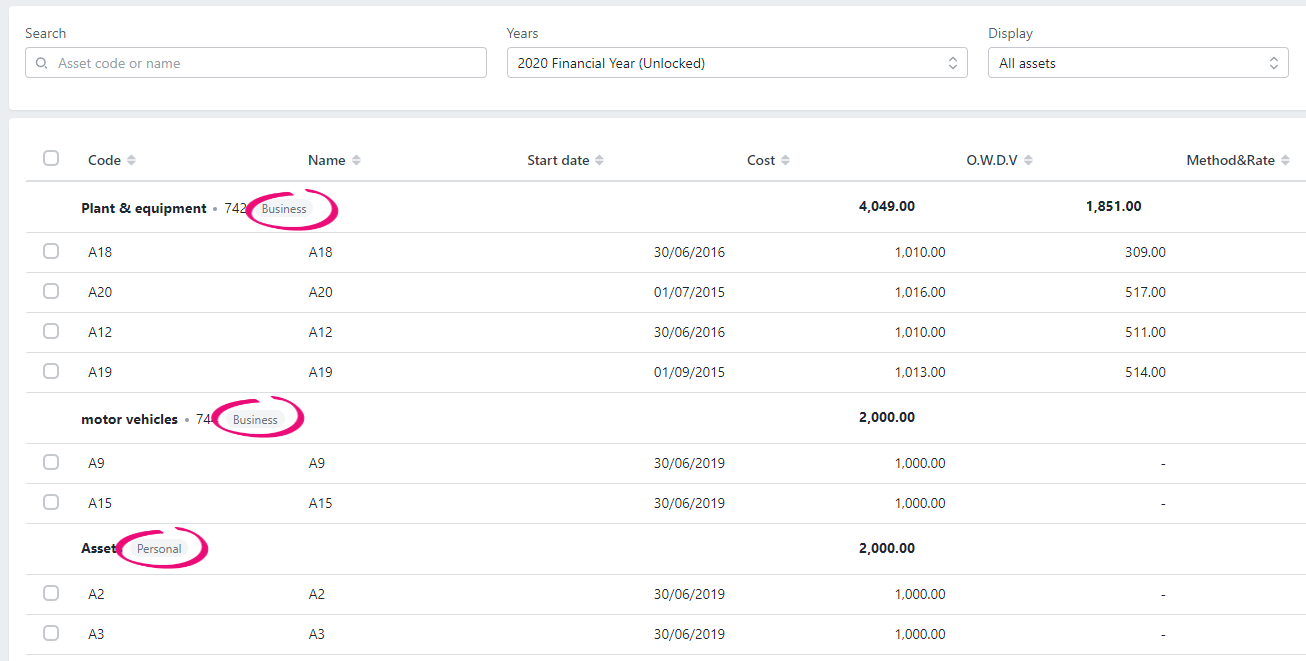Select the motor vehicles group header
The height and width of the screenshot is (661, 1306).
point(129,419)
